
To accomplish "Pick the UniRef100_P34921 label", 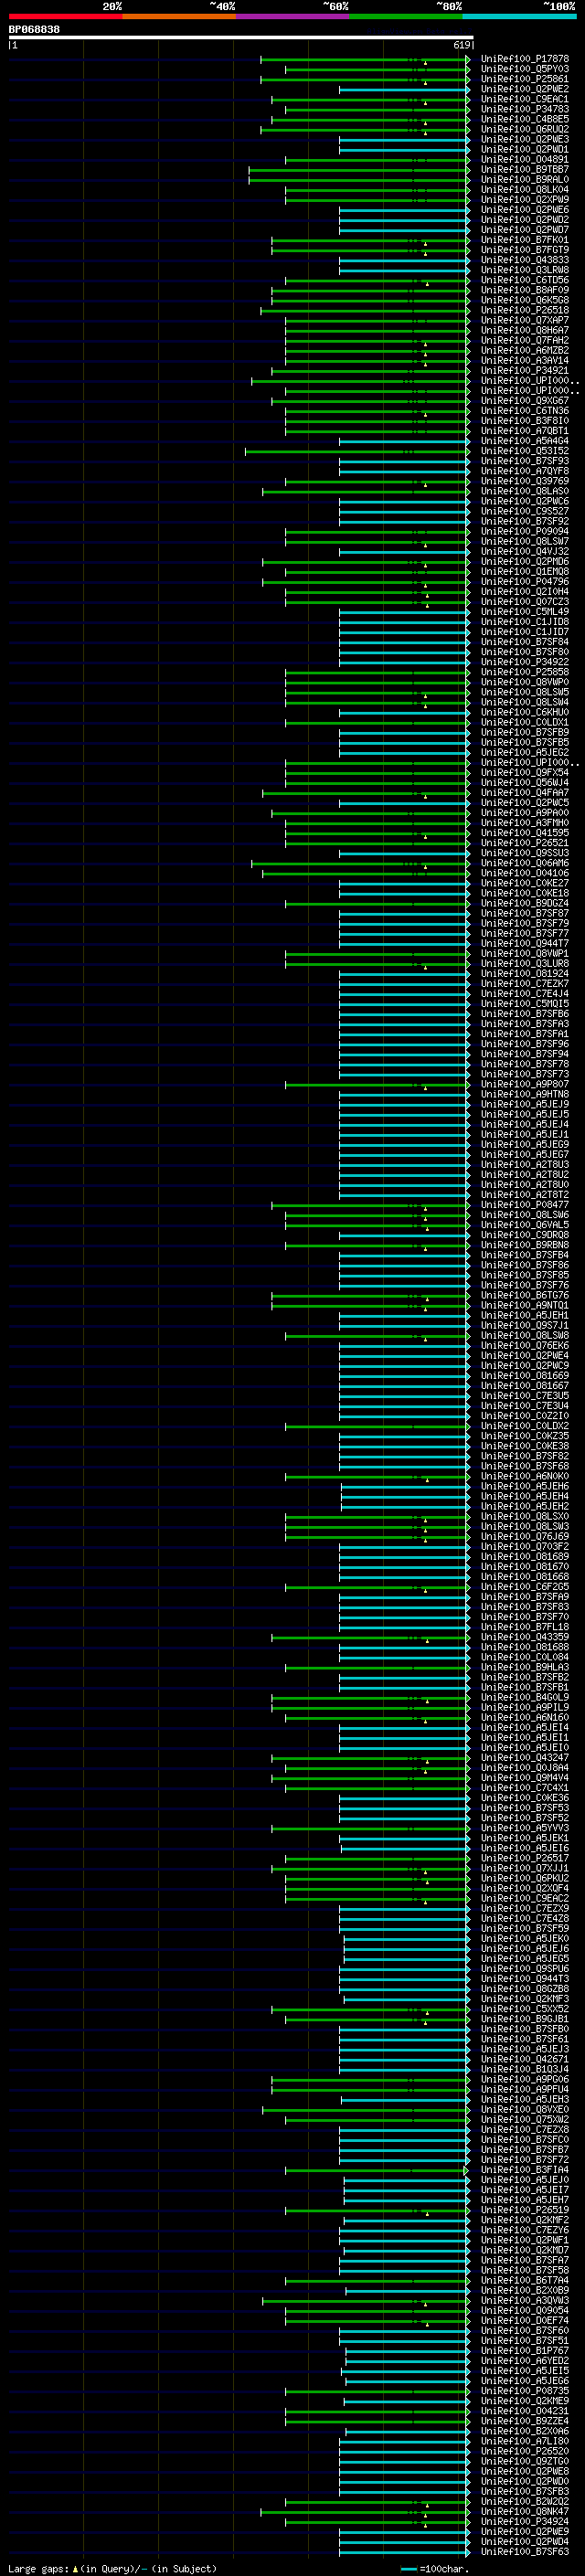I will pos(525,370).
